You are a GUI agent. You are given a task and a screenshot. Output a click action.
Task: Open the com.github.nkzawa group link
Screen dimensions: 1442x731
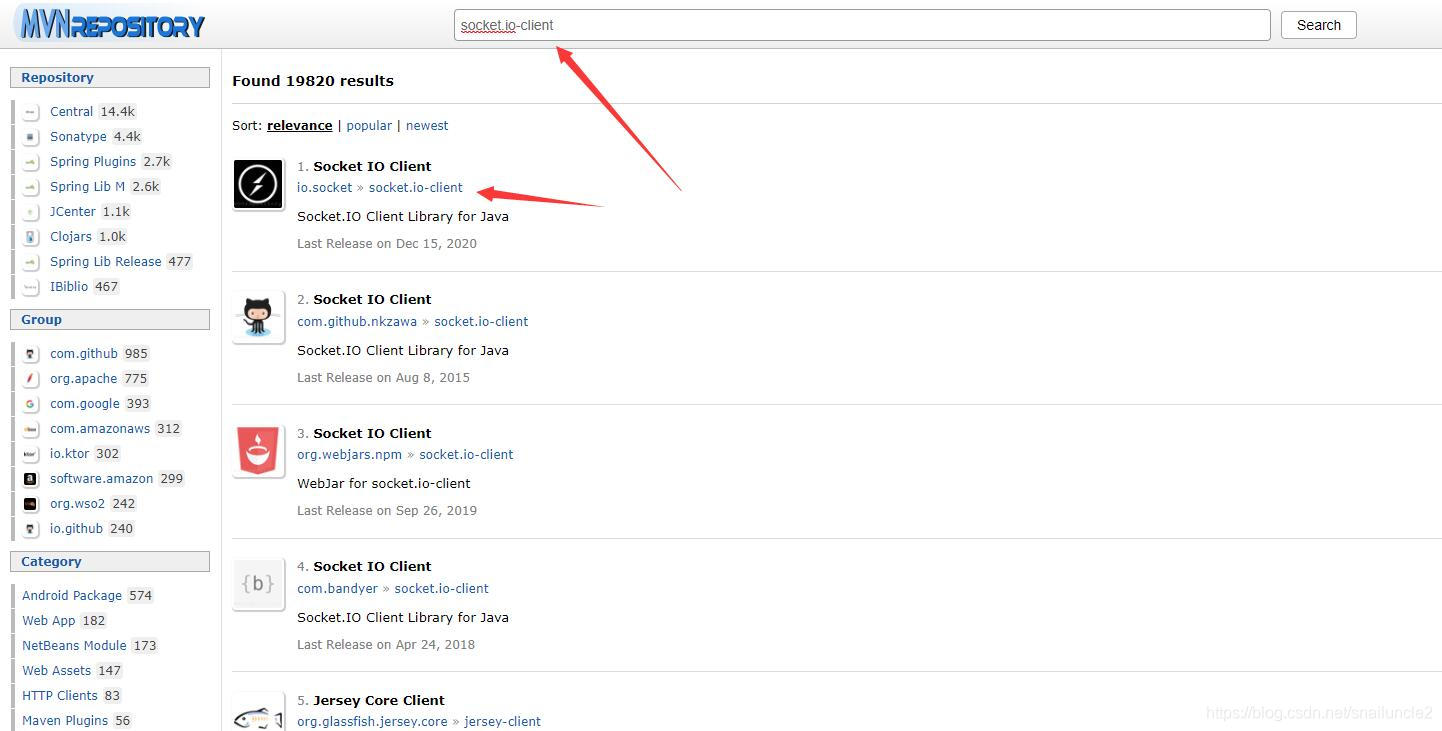coord(357,322)
